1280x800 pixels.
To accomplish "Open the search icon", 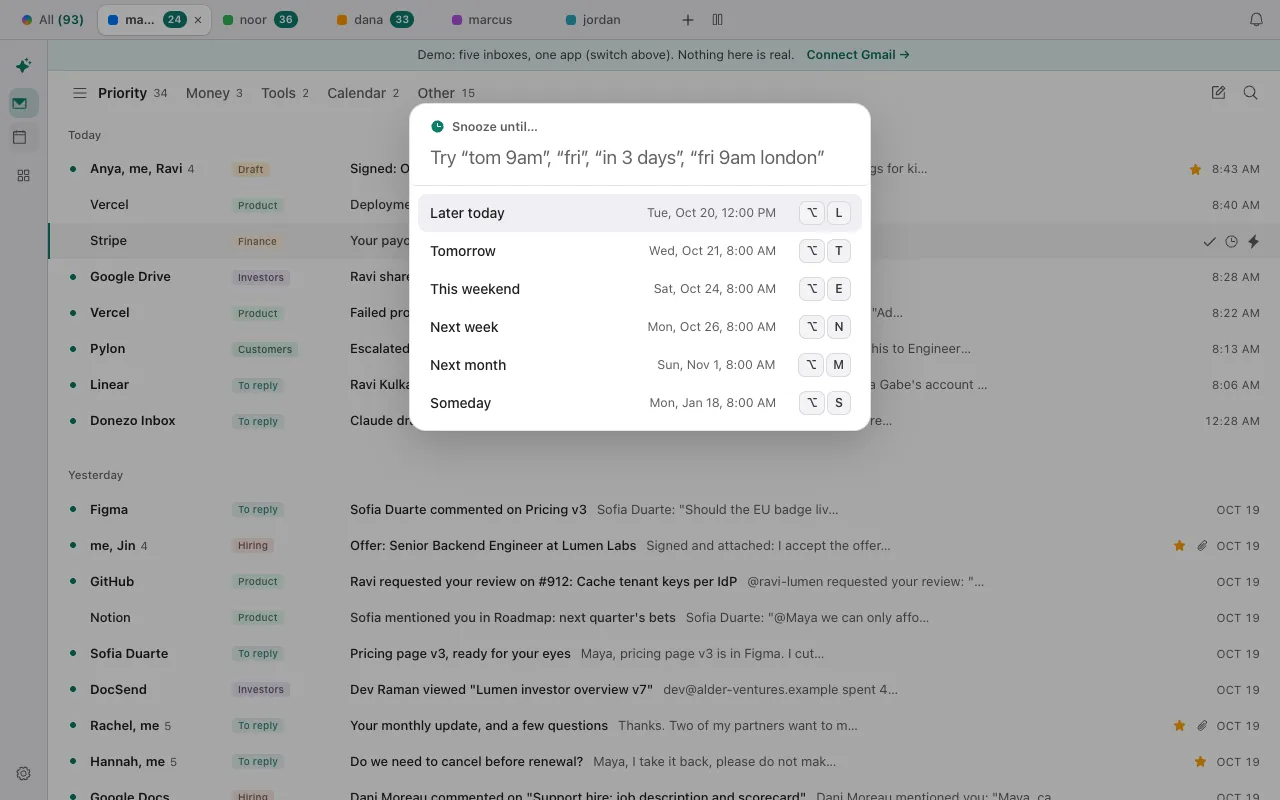I will click(x=1250, y=93).
